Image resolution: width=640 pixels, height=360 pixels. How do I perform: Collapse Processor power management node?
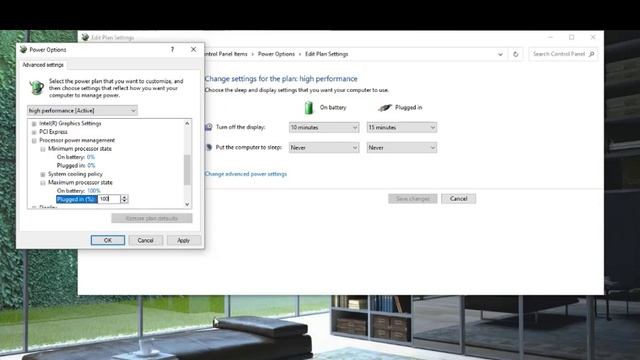point(34,140)
